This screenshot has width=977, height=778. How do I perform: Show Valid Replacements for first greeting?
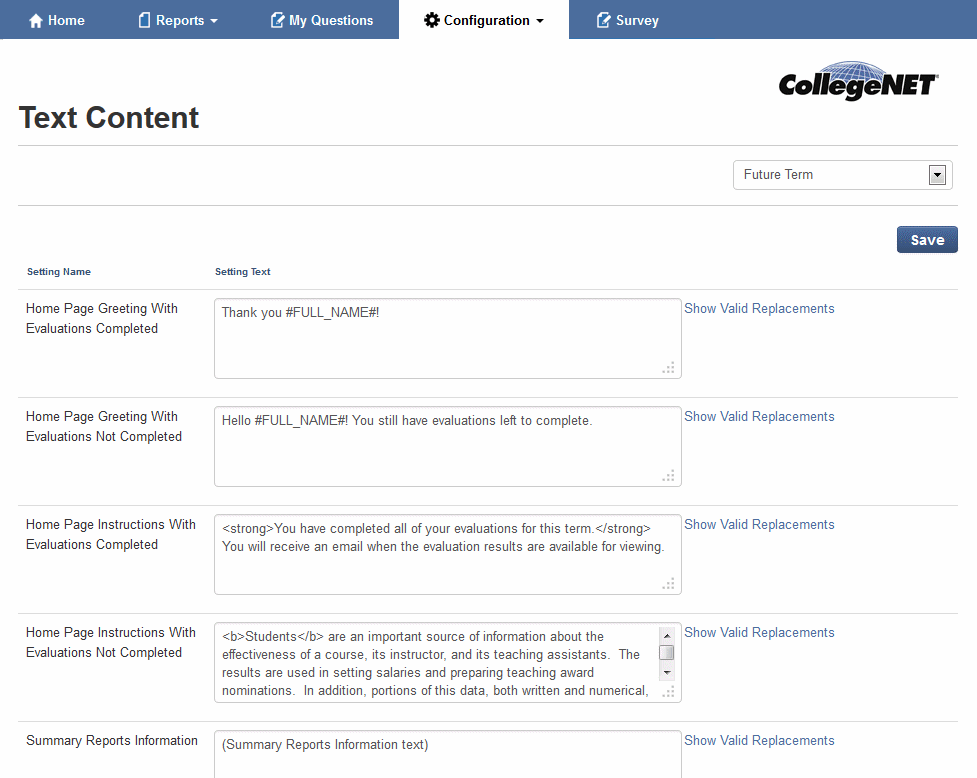click(x=759, y=309)
